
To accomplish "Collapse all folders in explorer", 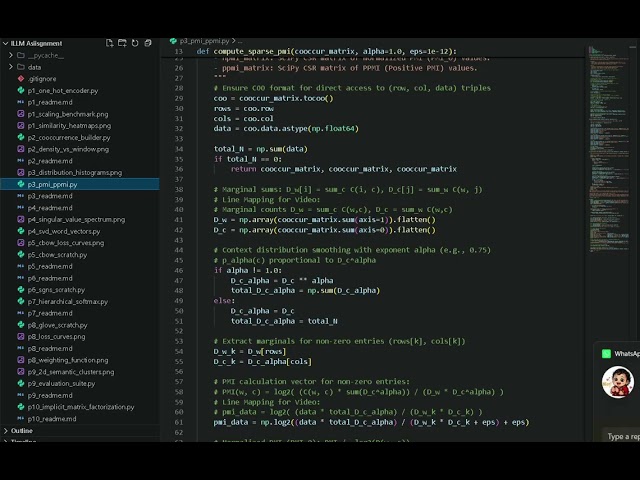I will click(x=148, y=43).
